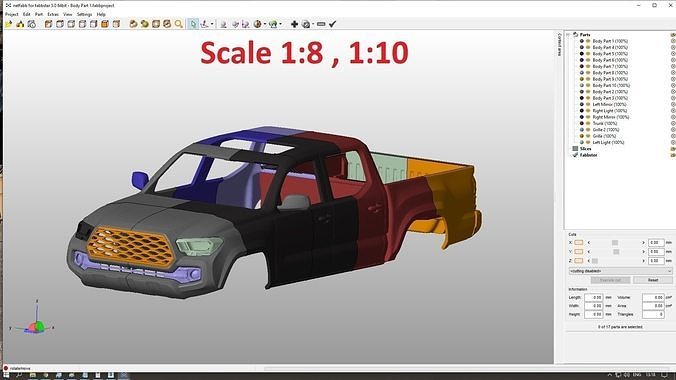Toggle the Y cut plane button
This screenshot has width=676, height=380.
tap(579, 252)
